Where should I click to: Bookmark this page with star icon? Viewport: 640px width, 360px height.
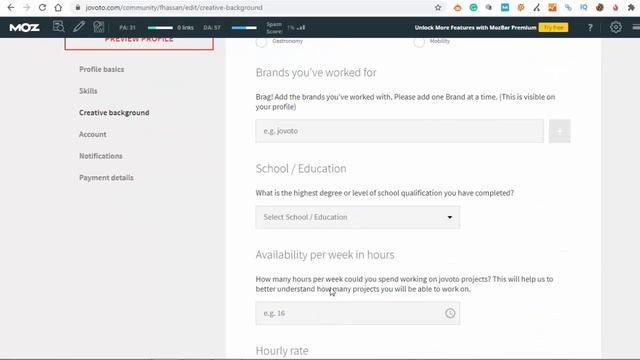click(438, 7)
